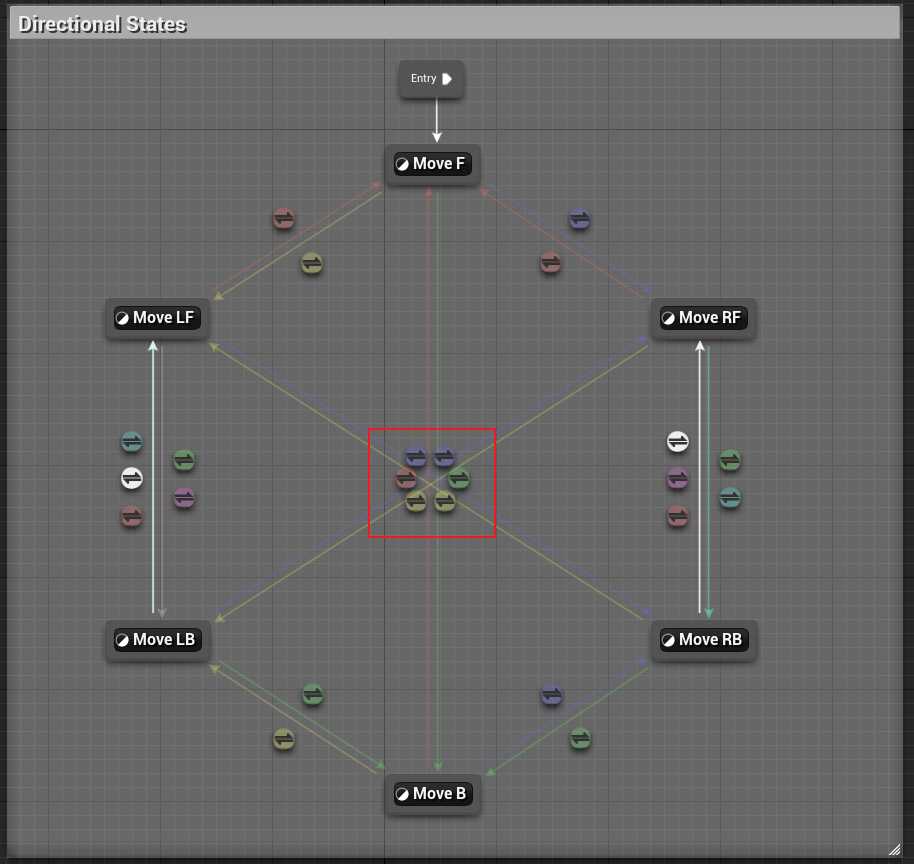Select the purple transition rule icon between Move F and Move RF
914x864 pixels.
[579, 220]
